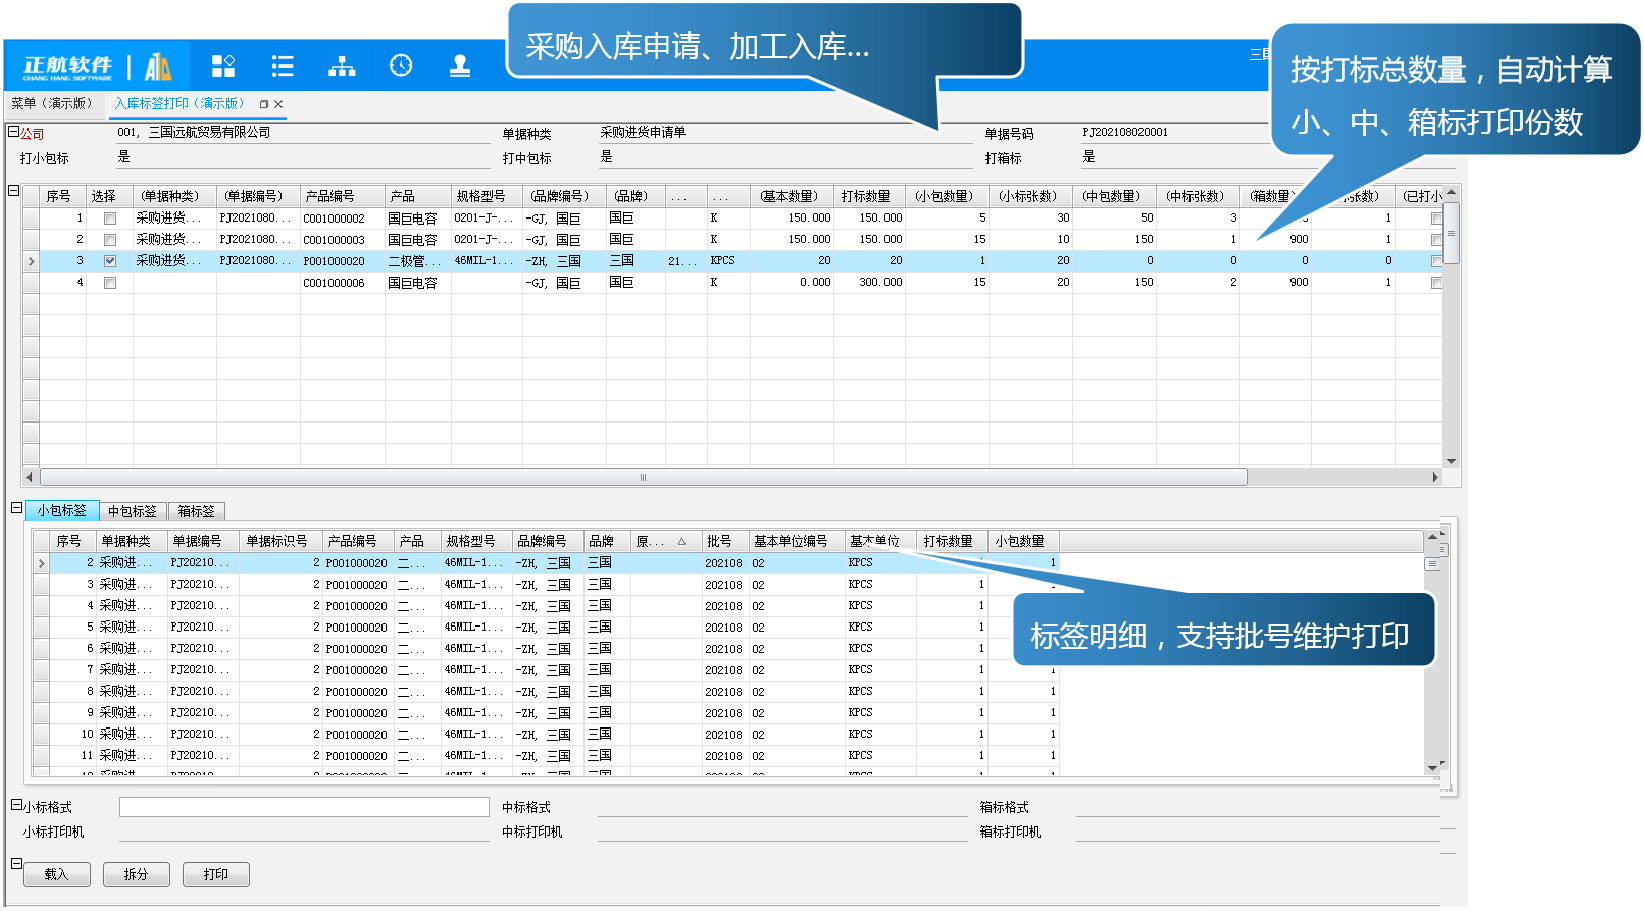Untick the 选择 checkbox for row 3
Screen dimensions: 1644x911
110,261
